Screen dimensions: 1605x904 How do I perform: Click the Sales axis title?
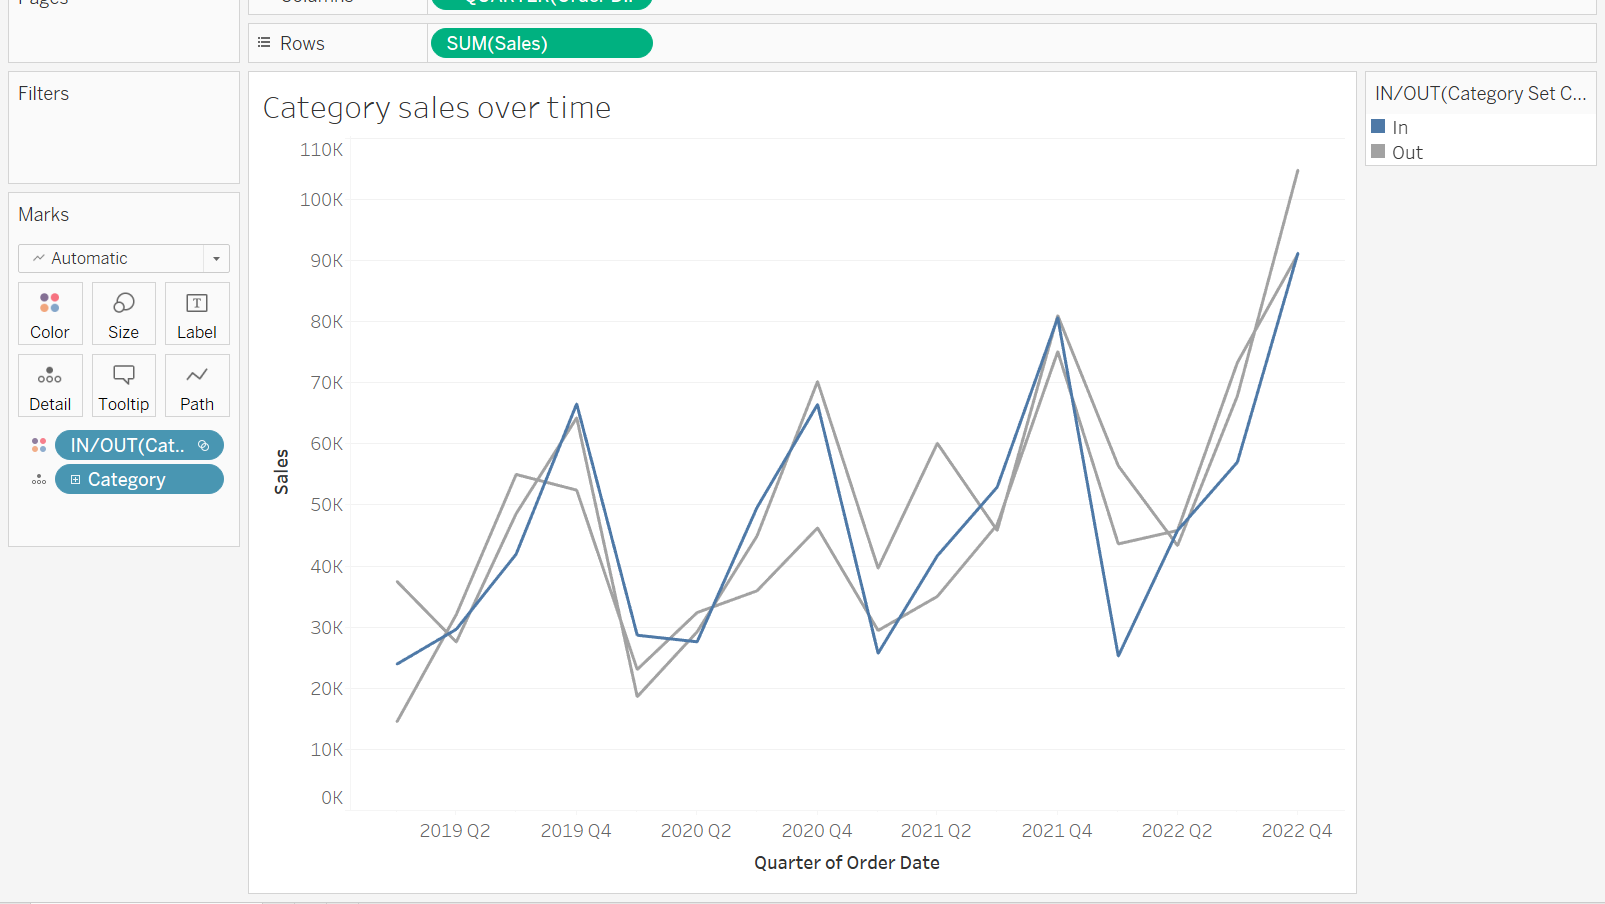[x=282, y=472]
